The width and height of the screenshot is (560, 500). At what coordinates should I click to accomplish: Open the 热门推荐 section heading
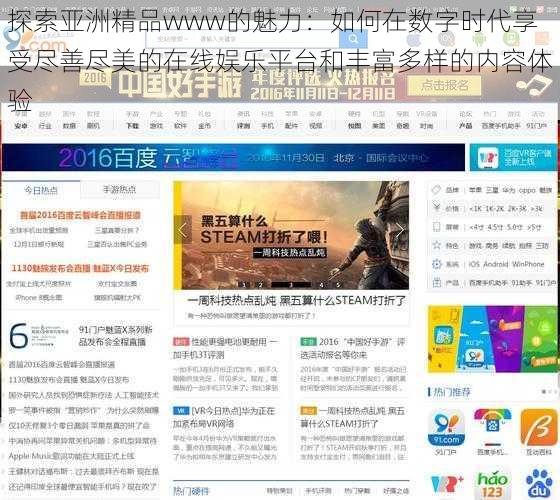coord(451,392)
